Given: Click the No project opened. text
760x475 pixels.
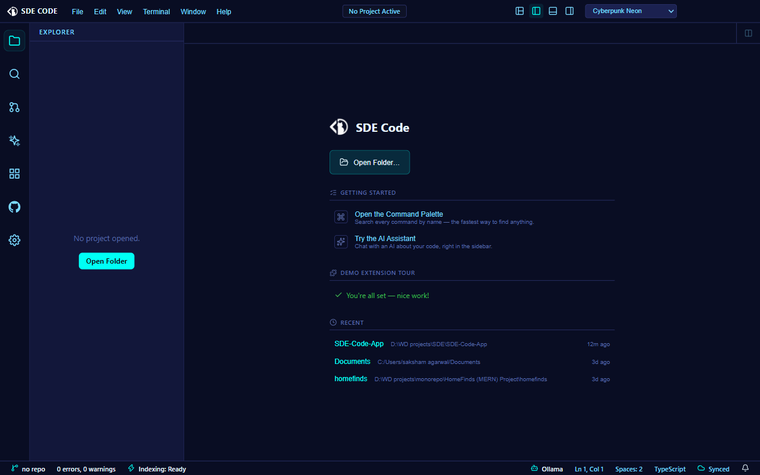Looking at the screenshot, I should [107, 238].
